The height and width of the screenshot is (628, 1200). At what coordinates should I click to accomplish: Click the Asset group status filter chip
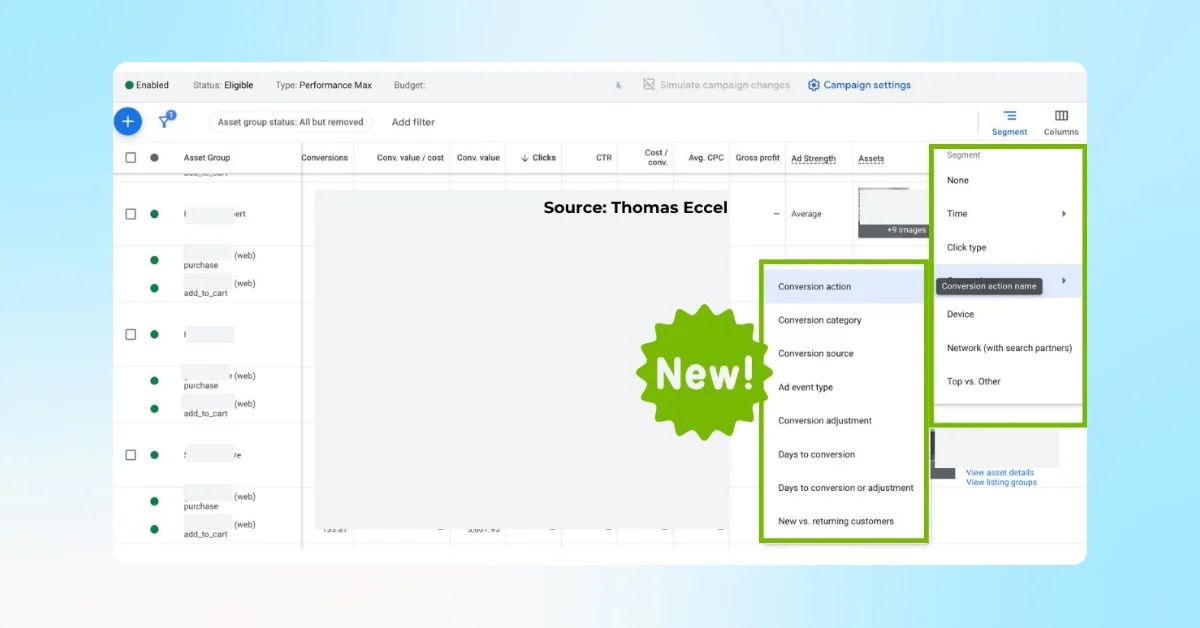tap(290, 122)
